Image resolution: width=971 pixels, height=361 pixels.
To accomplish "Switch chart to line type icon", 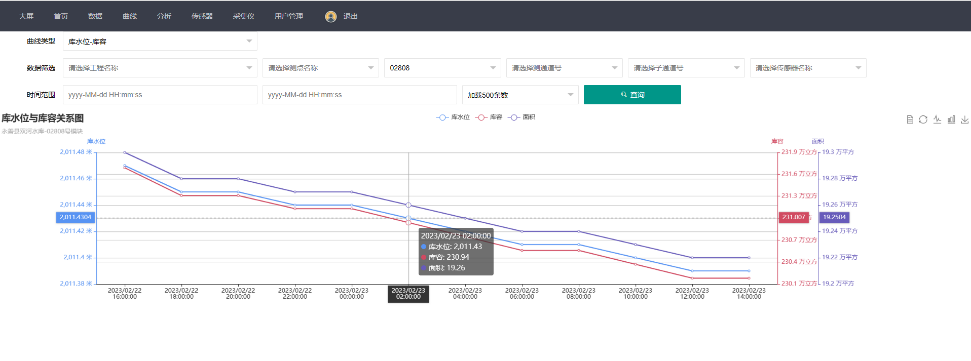I will [x=938, y=120].
